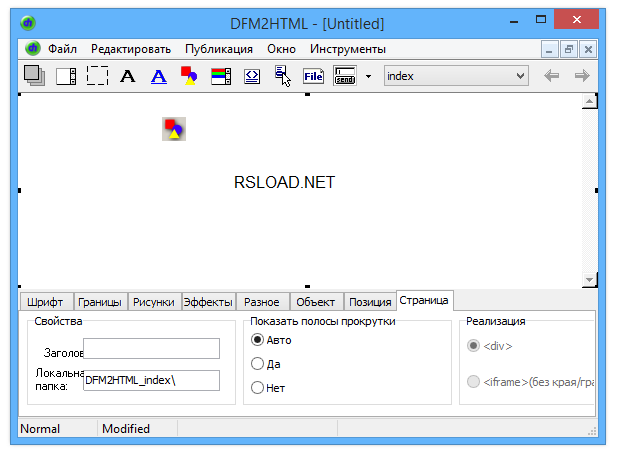The width and height of the screenshot is (632, 462).
Task: Select the <div> implementation radio button
Action: (x=473, y=346)
